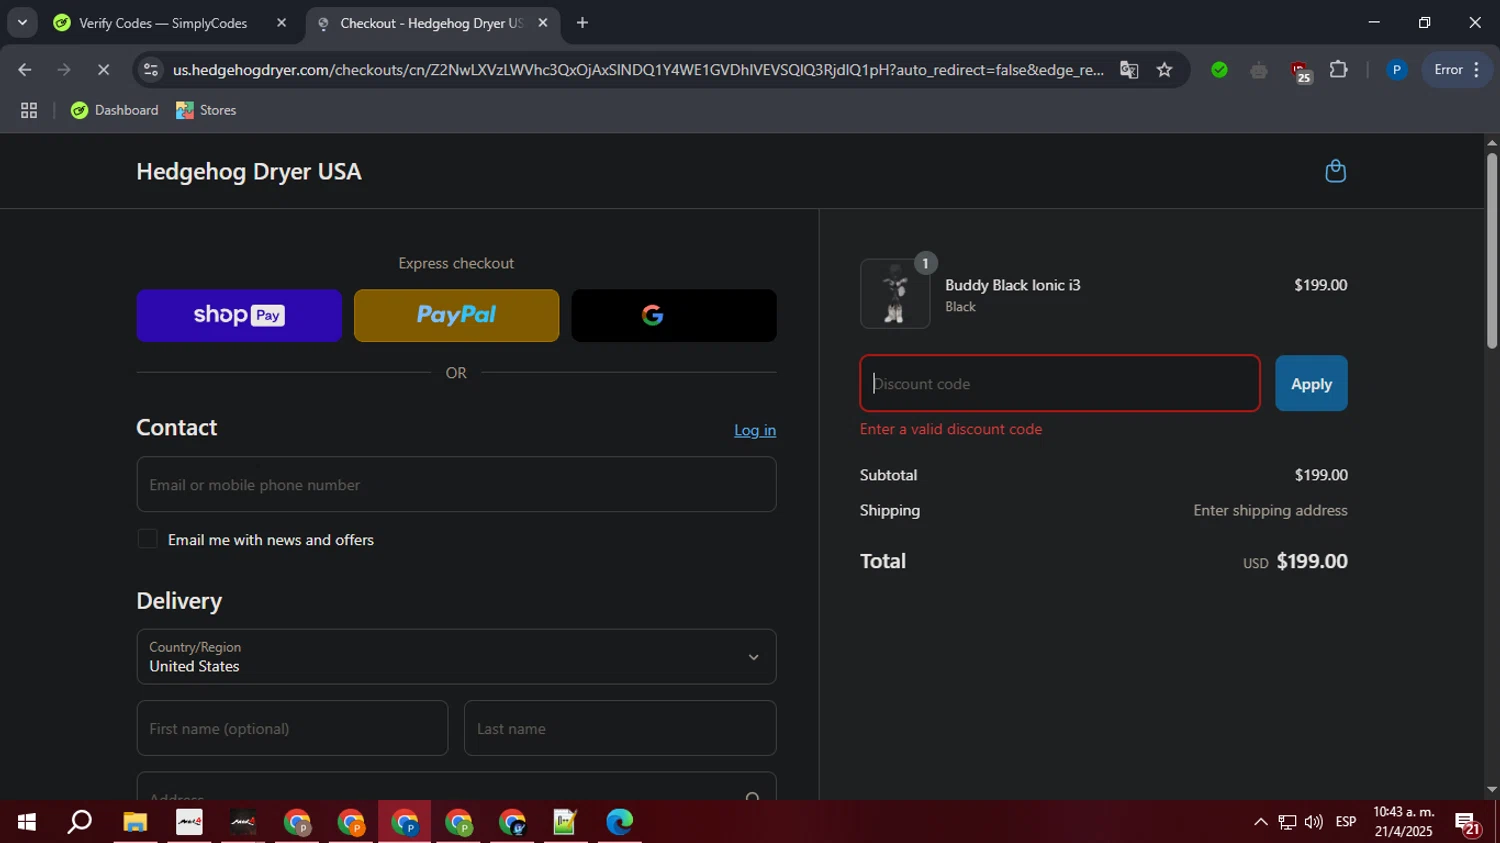Viewport: 1500px width, 843px height.
Task: Open the notification center with 21 badge
Action: pyautogui.click(x=1468, y=824)
